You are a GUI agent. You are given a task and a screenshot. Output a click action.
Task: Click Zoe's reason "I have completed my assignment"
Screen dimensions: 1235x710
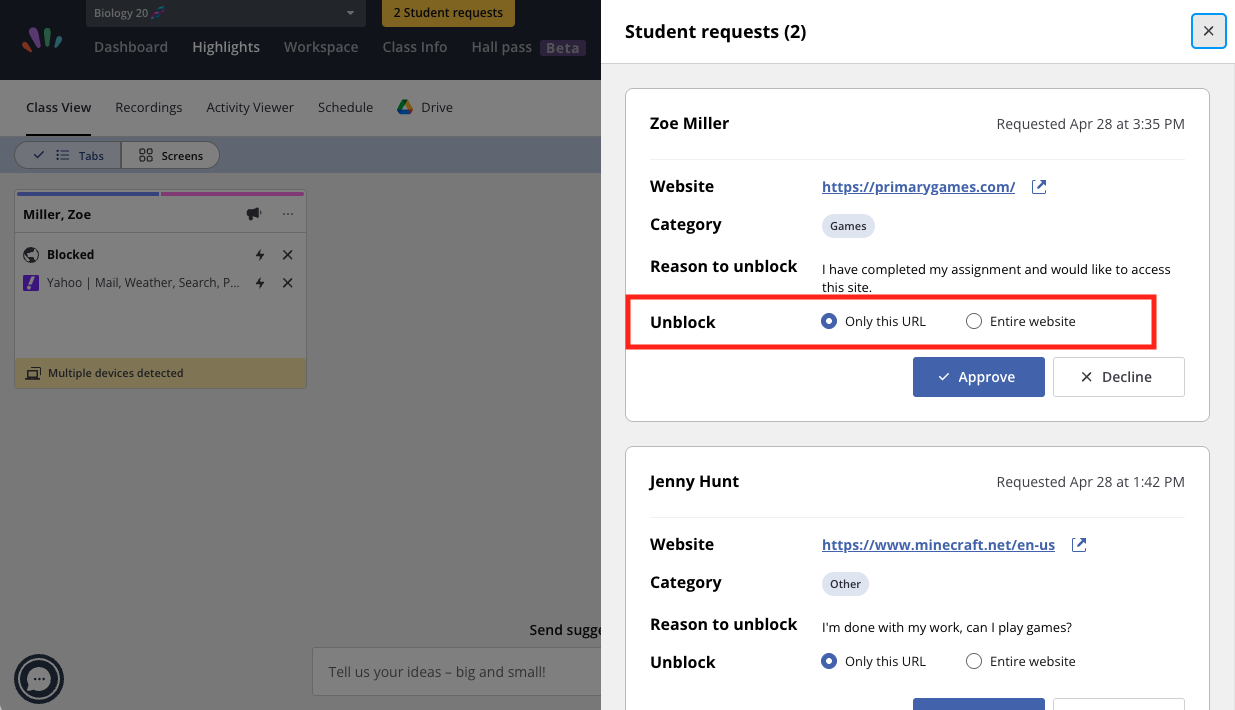point(996,278)
